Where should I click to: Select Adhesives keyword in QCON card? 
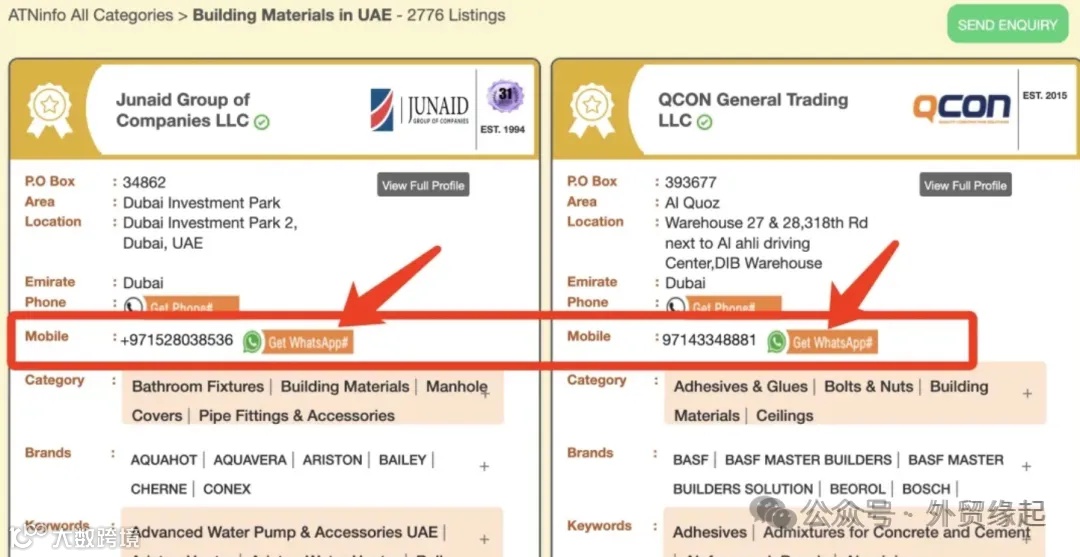pos(710,532)
